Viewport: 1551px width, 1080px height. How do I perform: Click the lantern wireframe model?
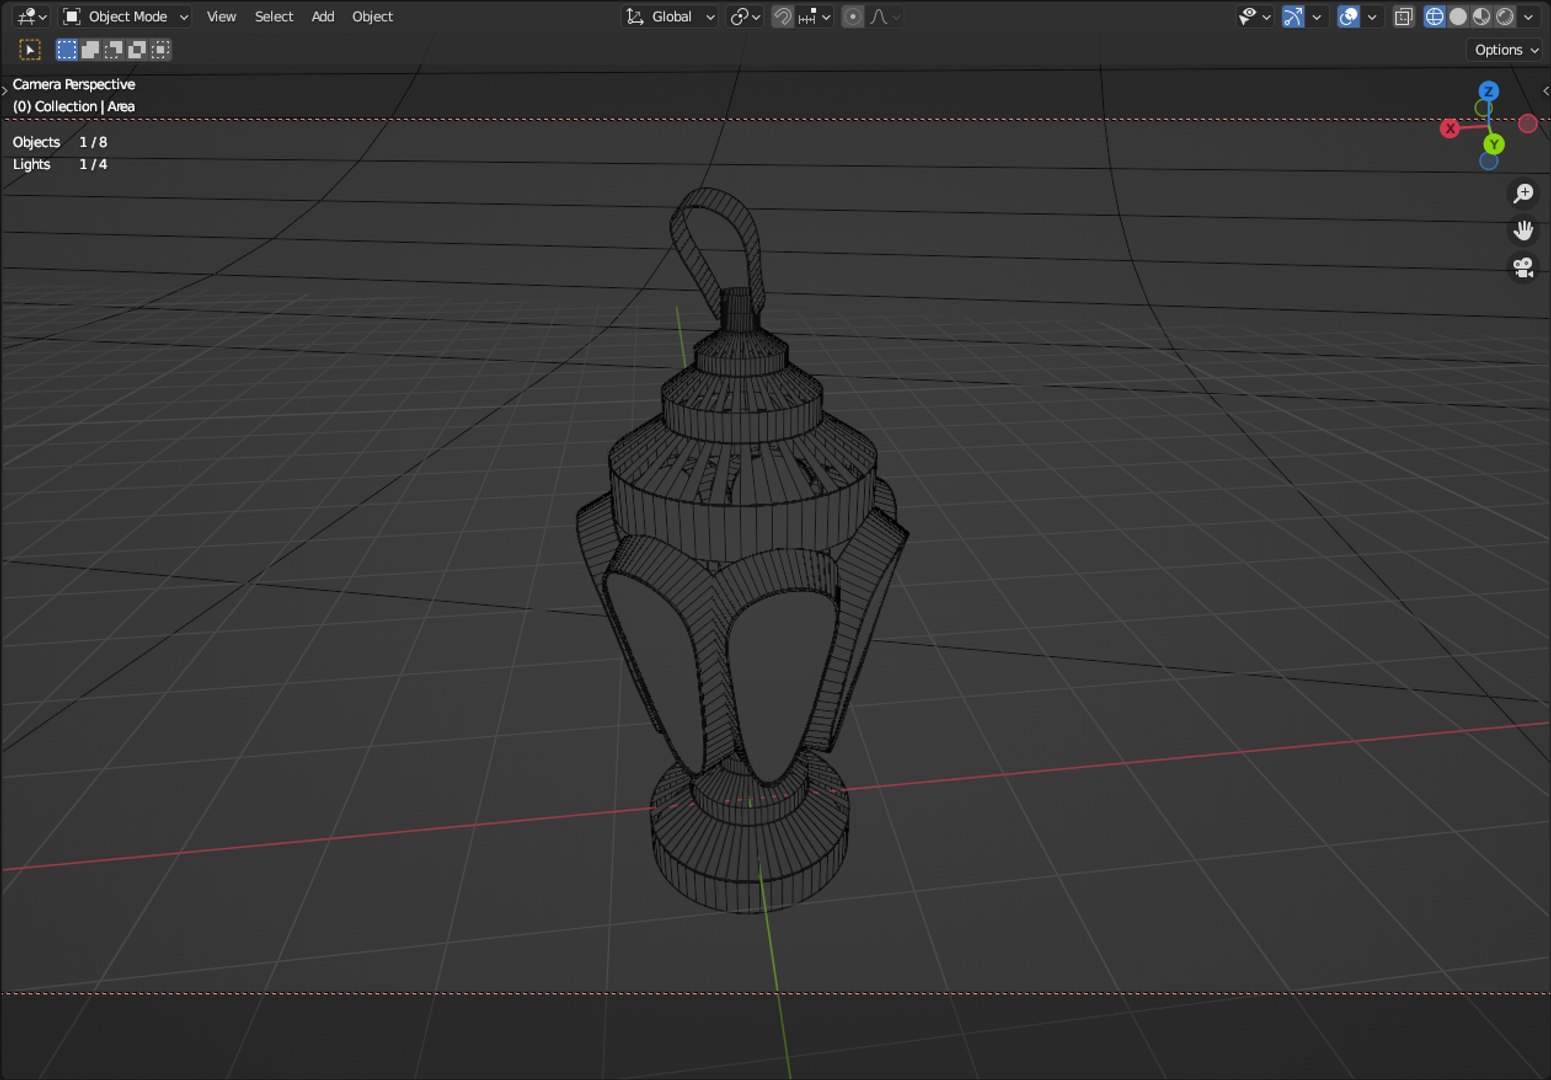742,550
